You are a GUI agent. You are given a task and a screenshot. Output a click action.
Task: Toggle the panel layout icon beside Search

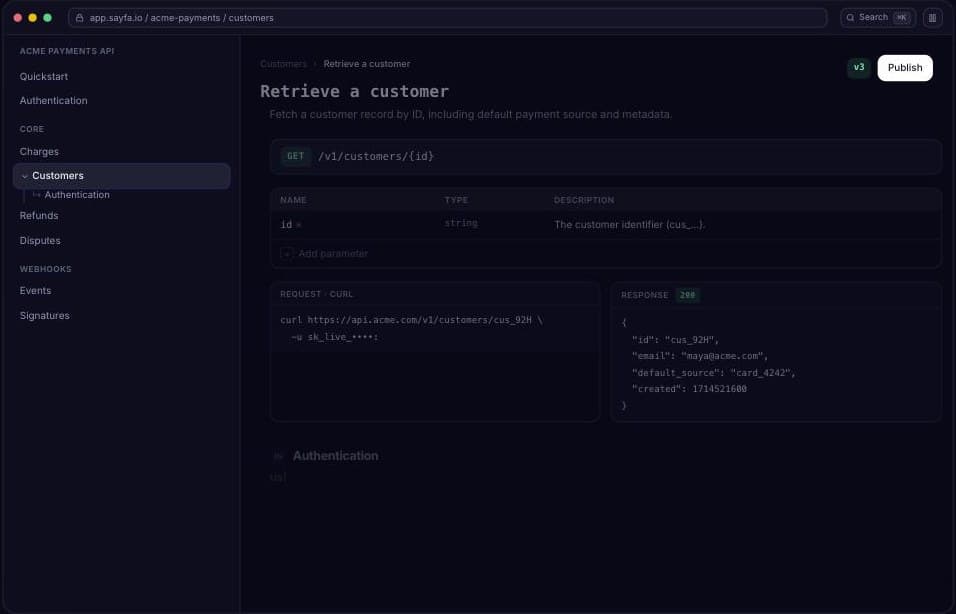coord(932,18)
